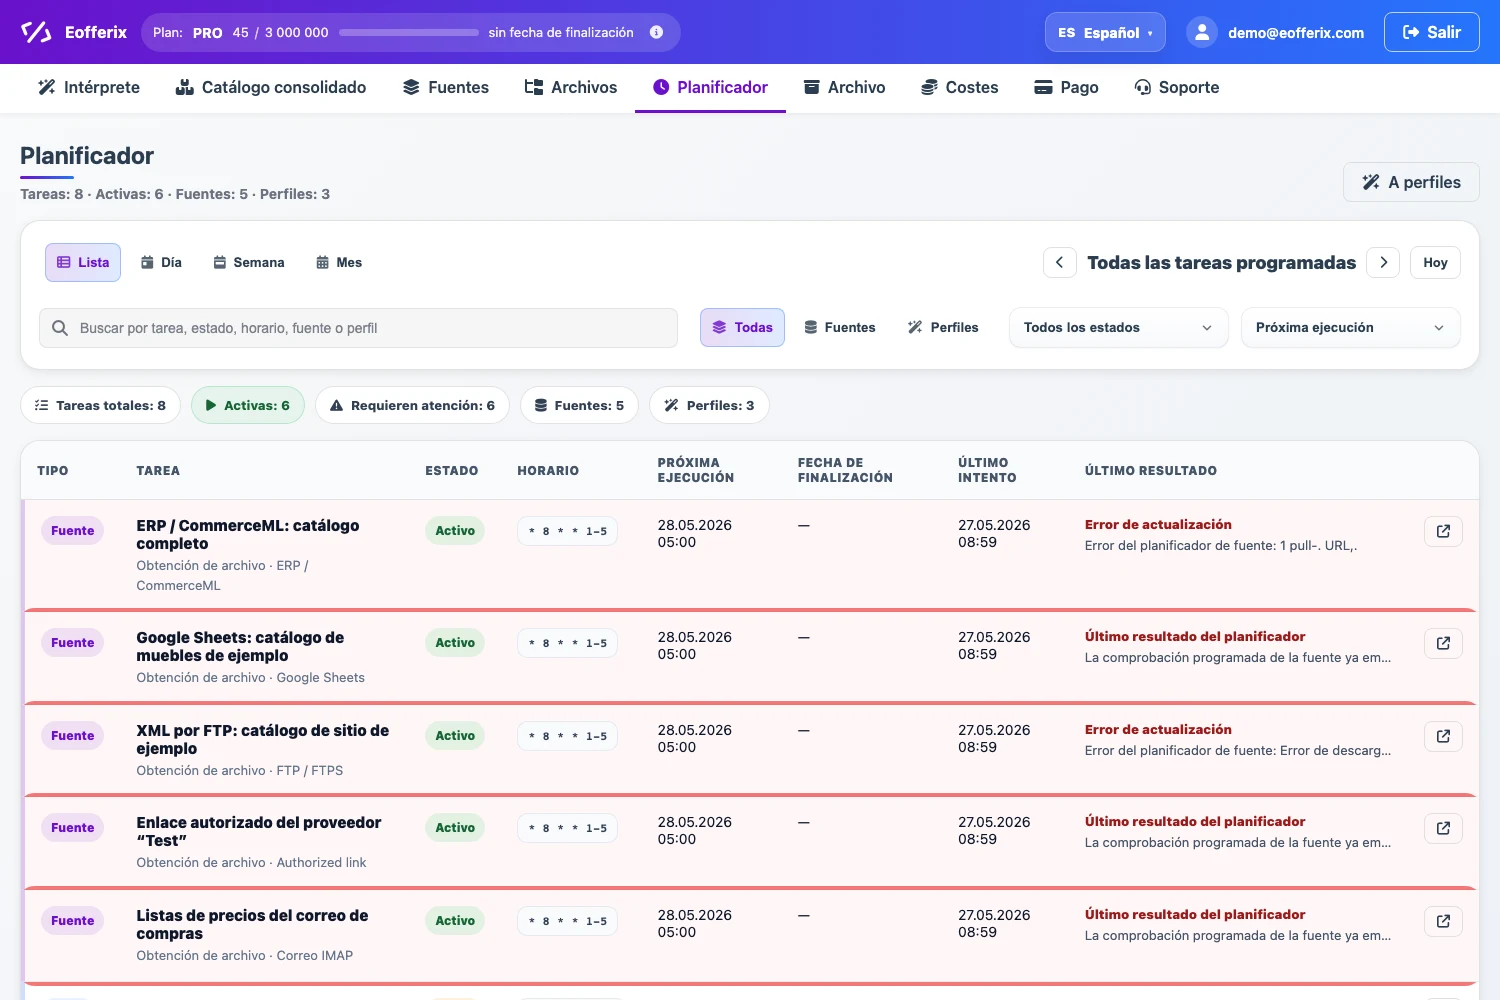This screenshot has width=1500, height=1000.
Task: Click cron schedule chip in Google Sheets row
Action: tap(567, 643)
